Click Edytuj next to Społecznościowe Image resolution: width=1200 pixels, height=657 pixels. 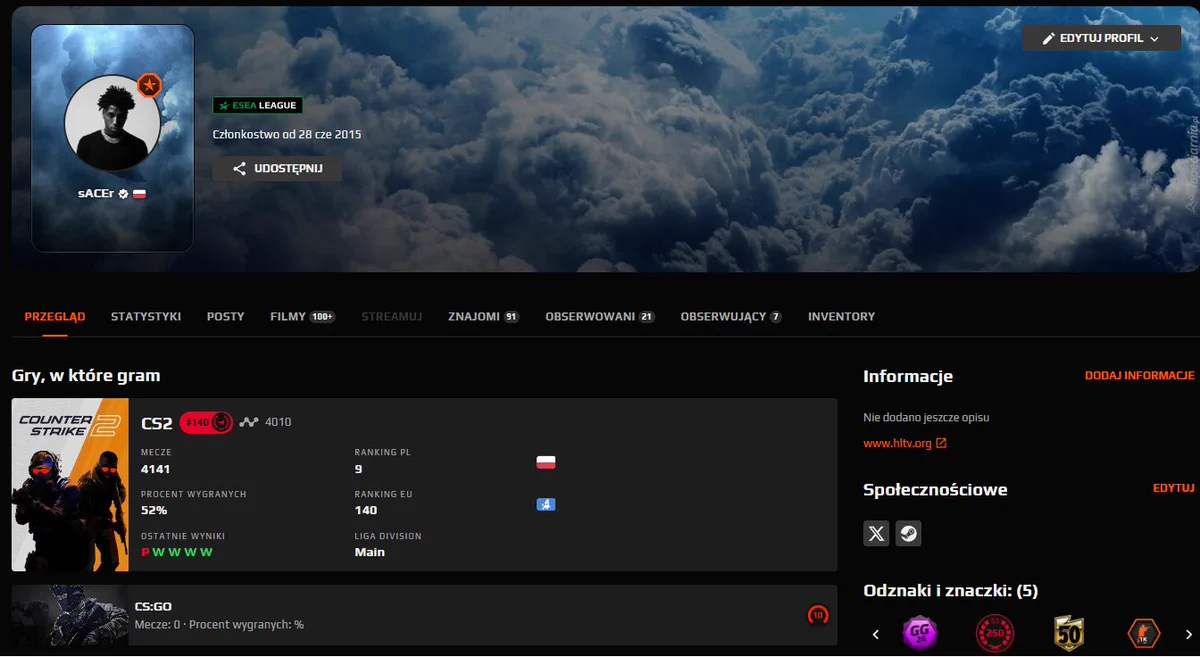(1174, 488)
